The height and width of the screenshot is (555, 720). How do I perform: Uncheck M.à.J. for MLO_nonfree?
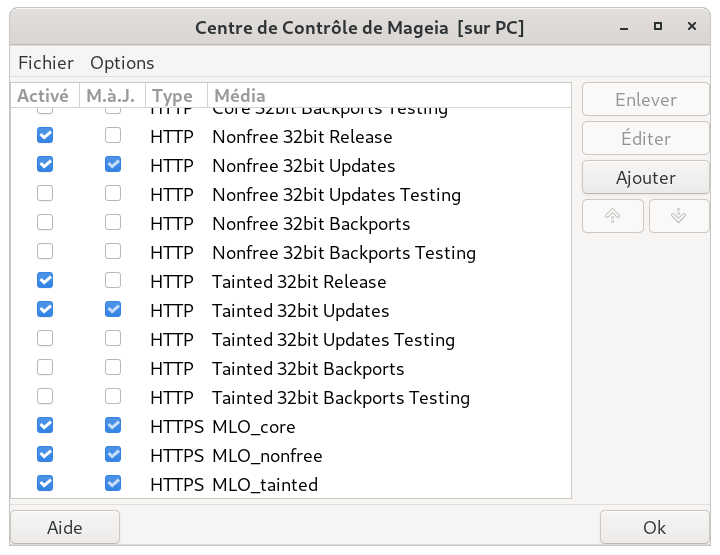113,454
